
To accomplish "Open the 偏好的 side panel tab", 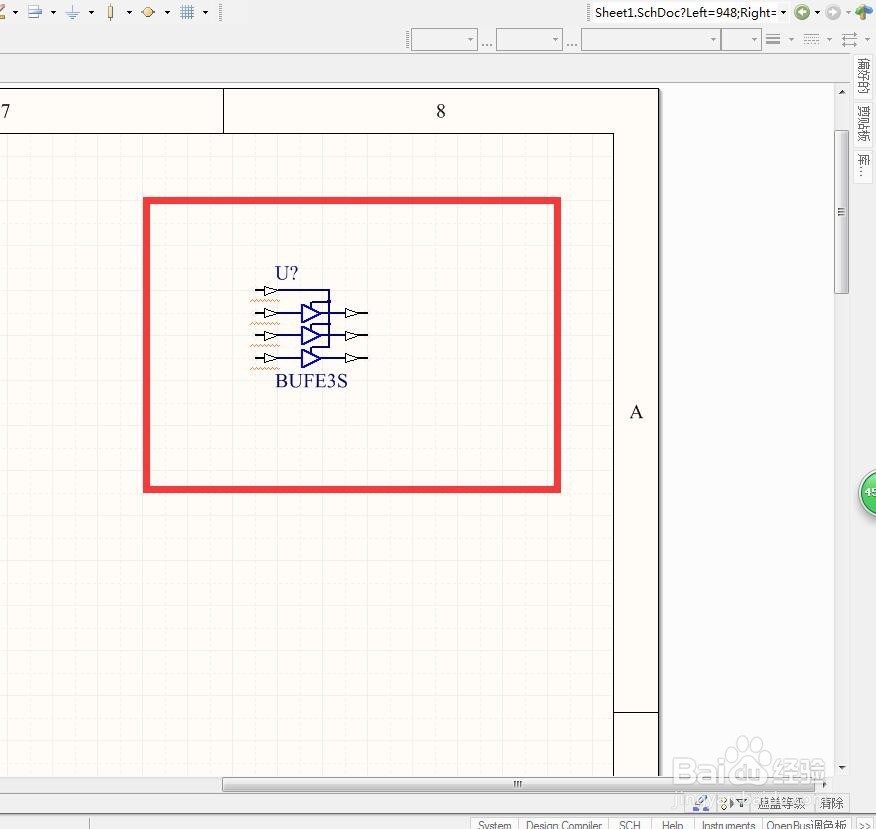I will click(x=863, y=76).
